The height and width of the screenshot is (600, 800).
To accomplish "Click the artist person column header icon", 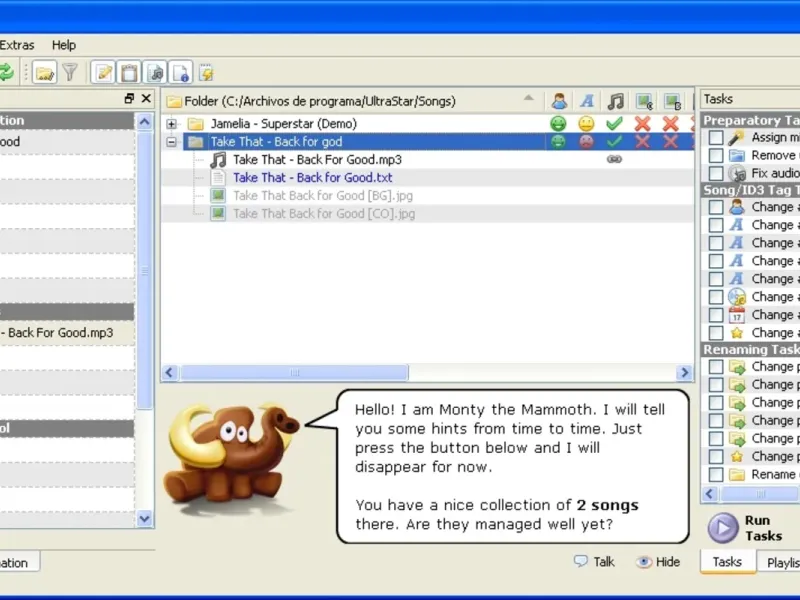I will 559,101.
